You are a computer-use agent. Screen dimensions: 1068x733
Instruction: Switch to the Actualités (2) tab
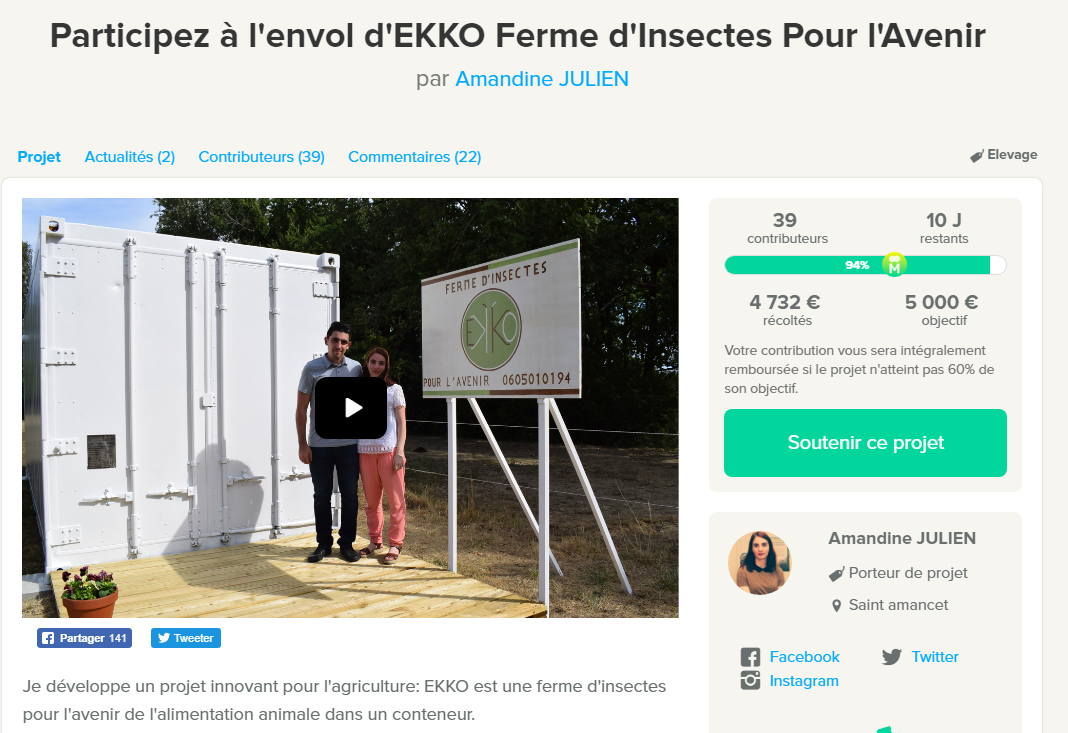click(129, 157)
